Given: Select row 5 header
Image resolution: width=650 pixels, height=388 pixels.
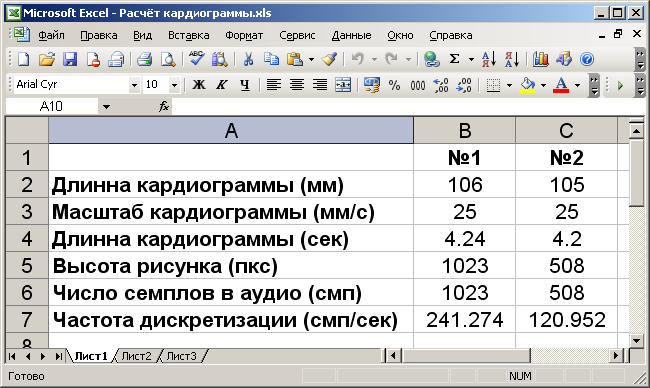Looking at the screenshot, I should 27,266.
